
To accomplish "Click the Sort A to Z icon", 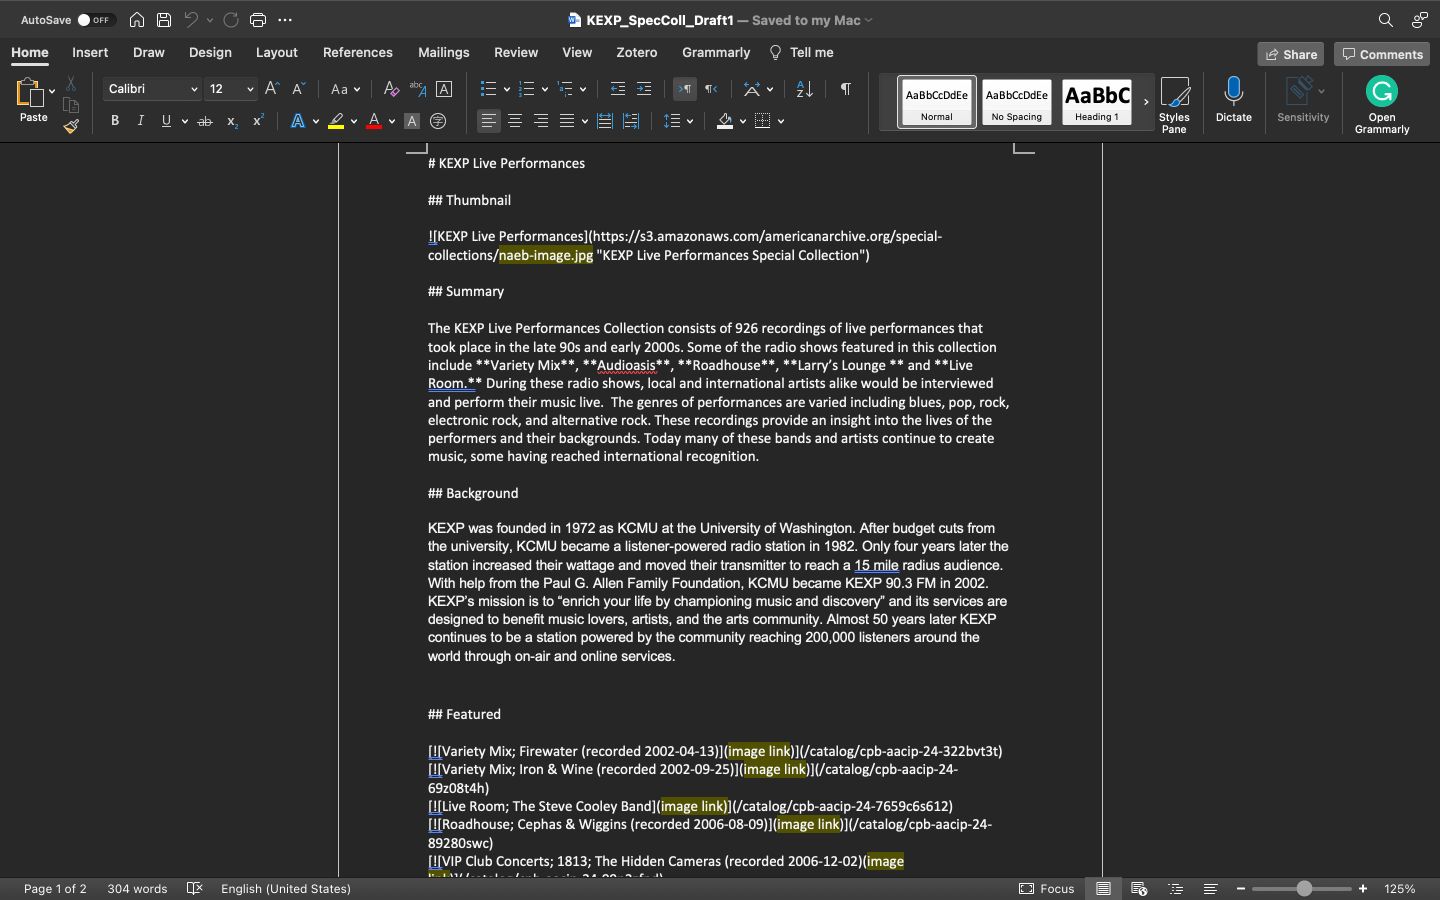I will (804, 89).
